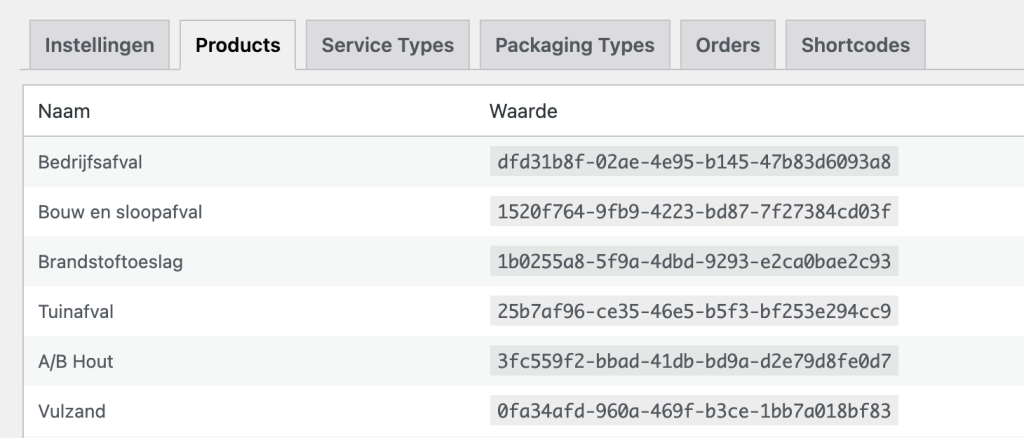
Task: Select the Bouw en sloopafval ID code
Action: [x=693, y=212]
